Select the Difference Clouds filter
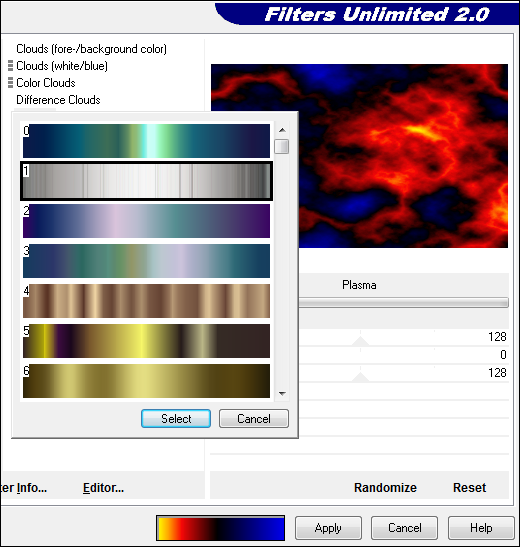Viewport: 520px width, 547px height. pos(58,100)
